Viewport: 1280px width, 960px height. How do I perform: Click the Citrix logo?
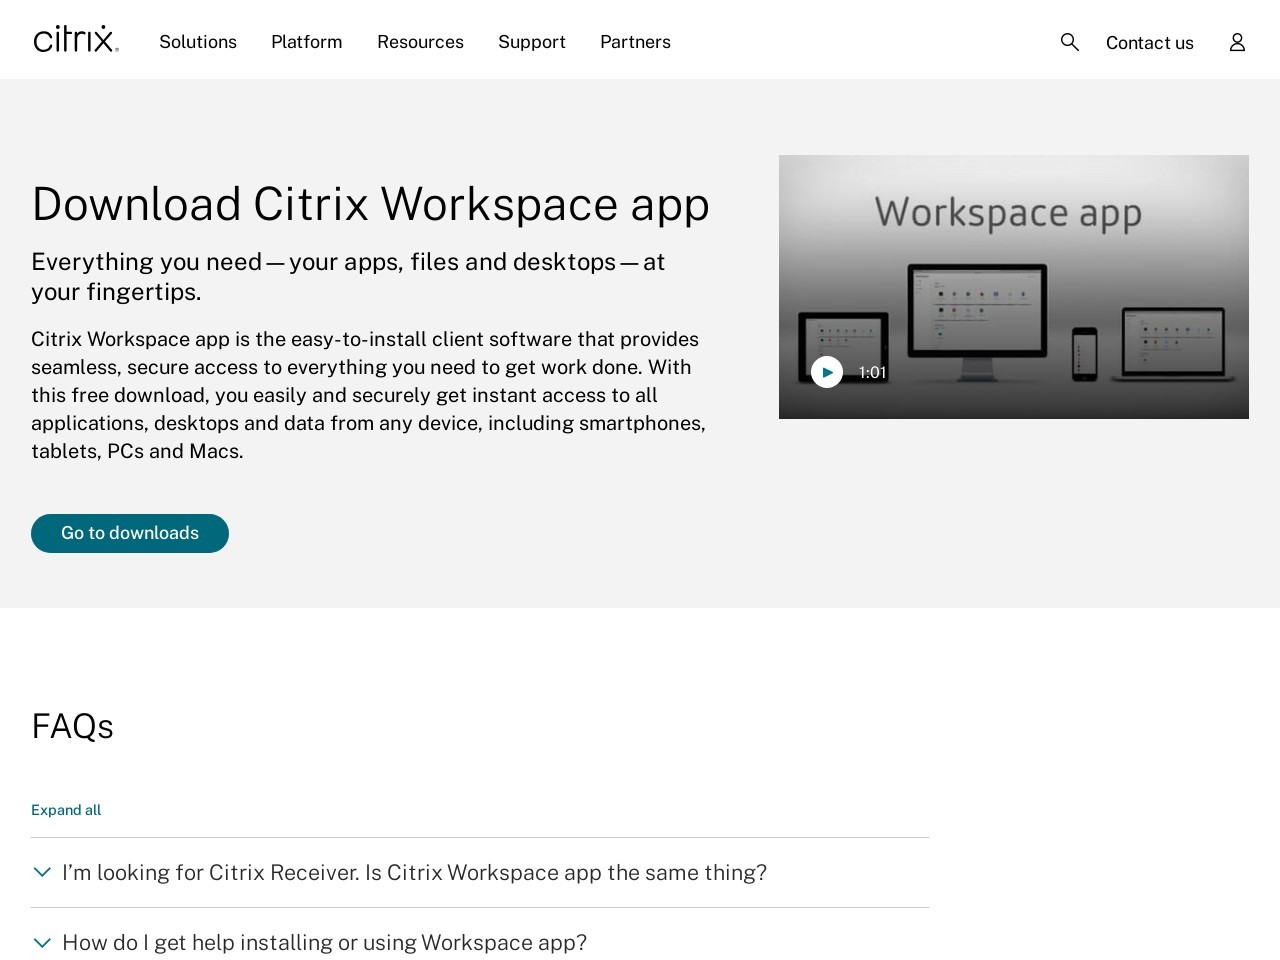coord(76,39)
